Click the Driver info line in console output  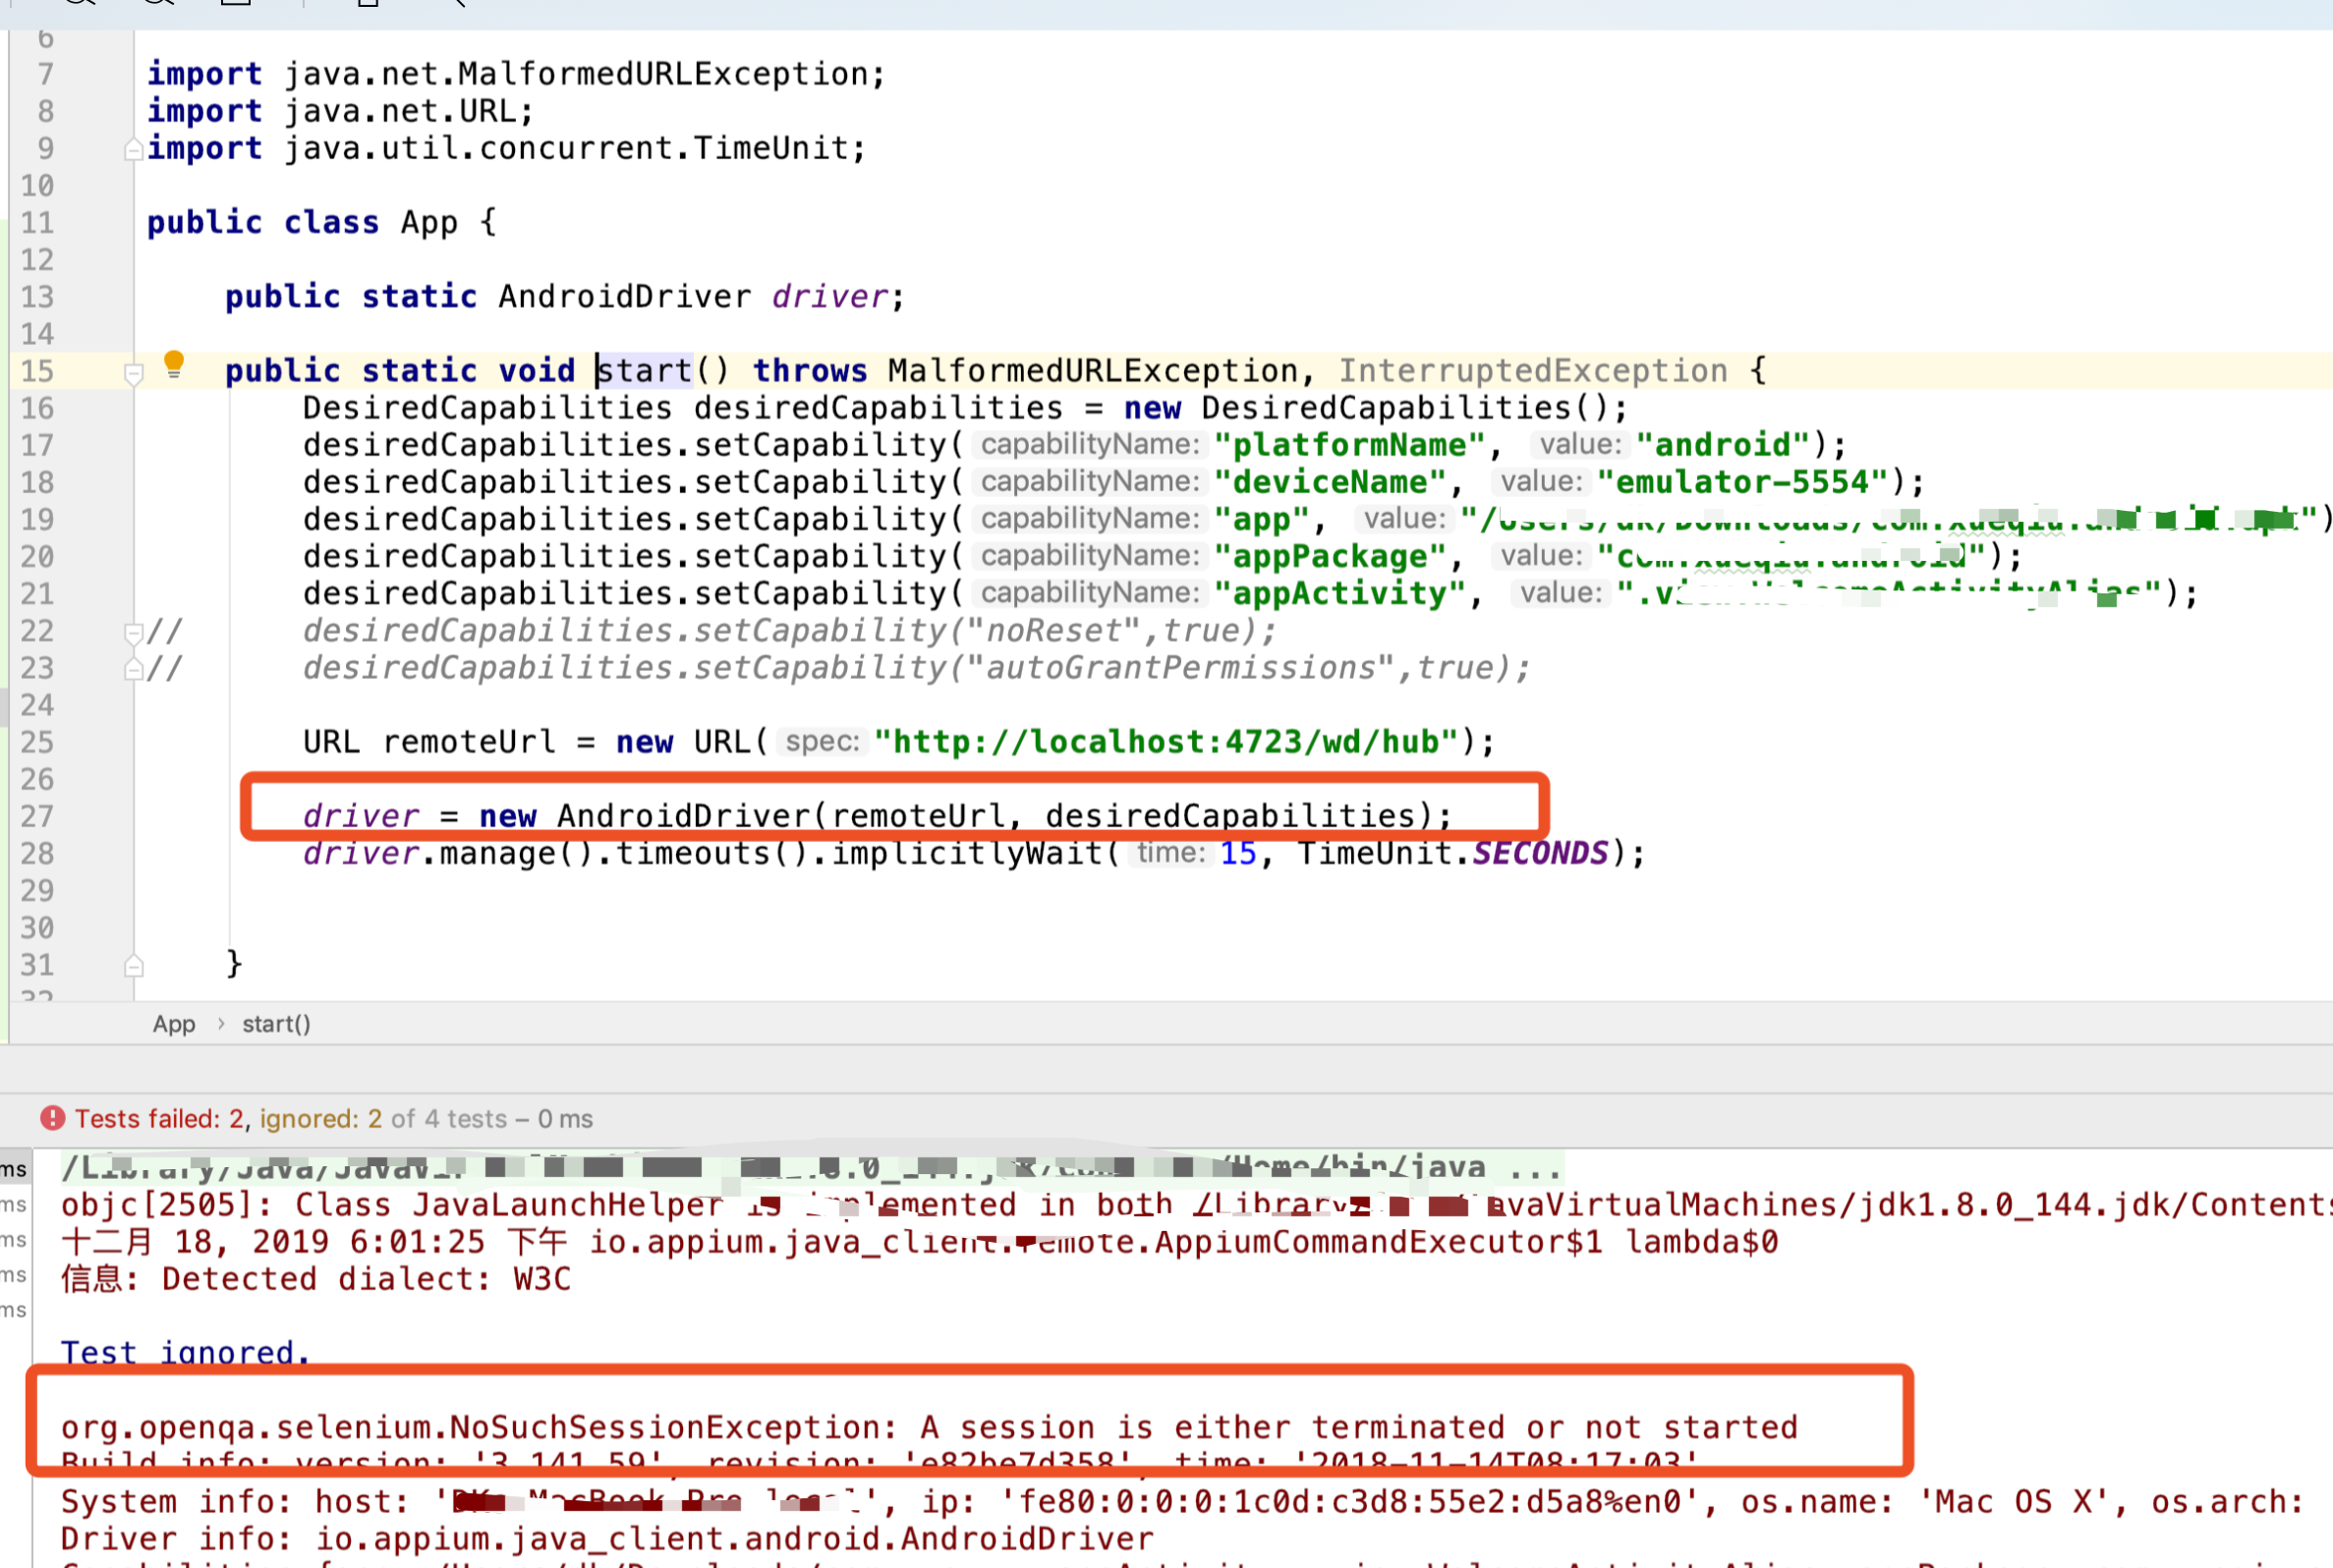click(x=606, y=1538)
